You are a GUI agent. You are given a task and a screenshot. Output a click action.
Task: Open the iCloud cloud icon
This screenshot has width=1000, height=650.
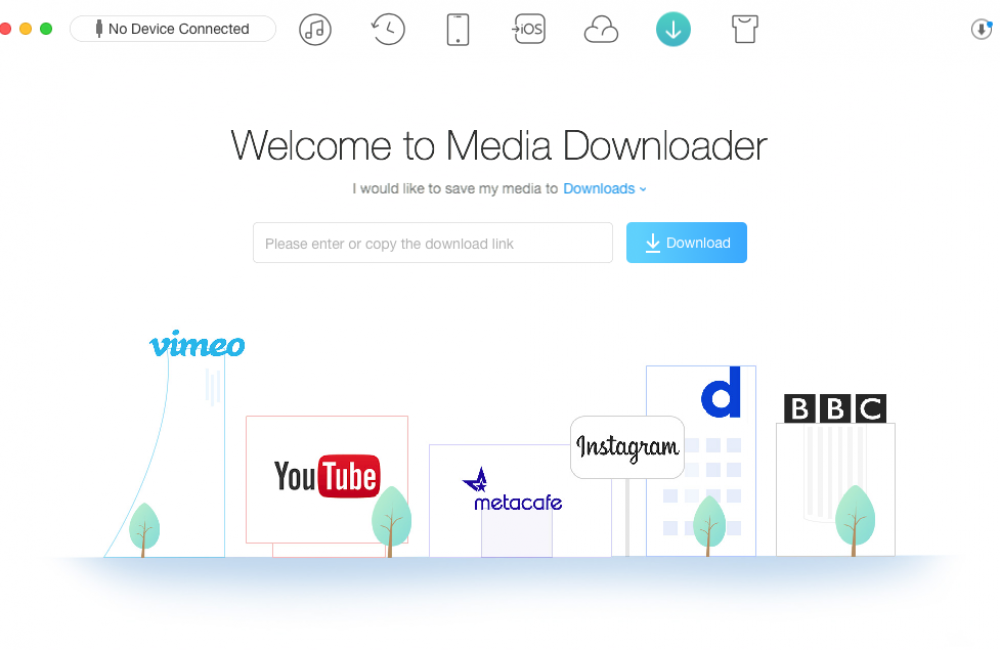pos(601,30)
